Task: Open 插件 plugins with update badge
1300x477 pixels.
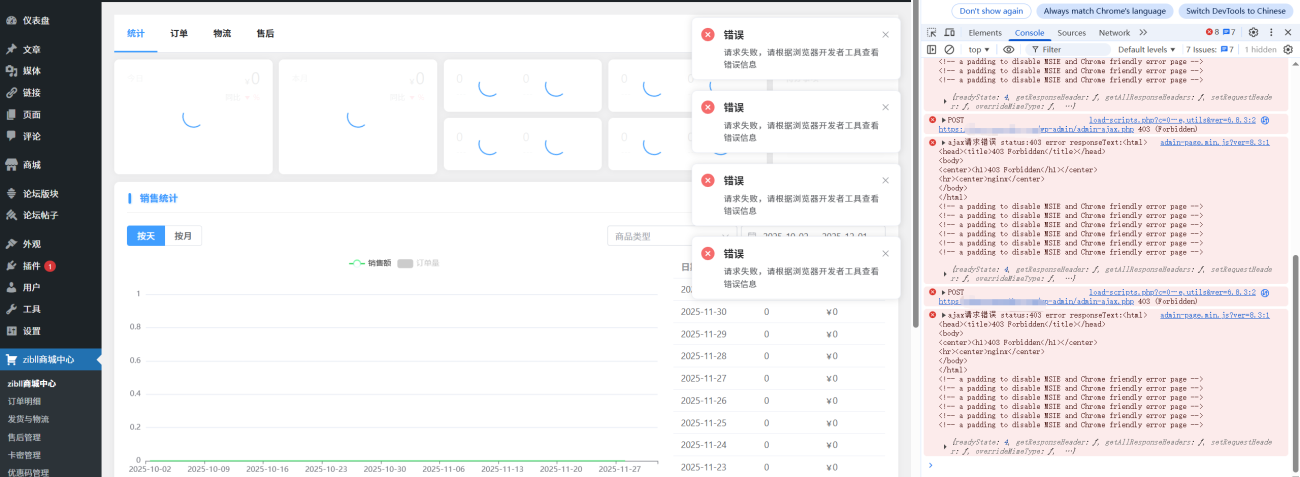Action: [x=32, y=266]
